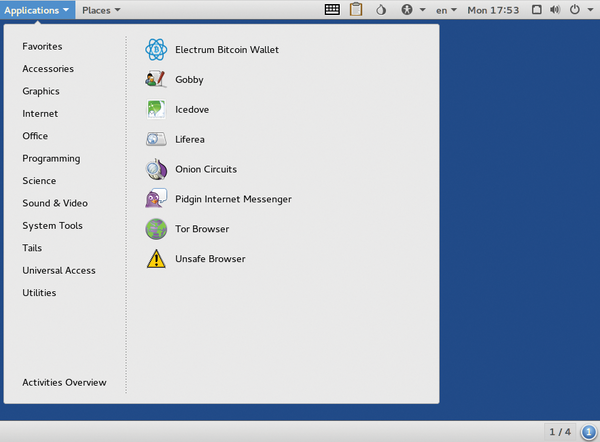Viewport: 600px width, 442px height.
Task: Click the screen icon beside the clock
Action: pos(537,10)
